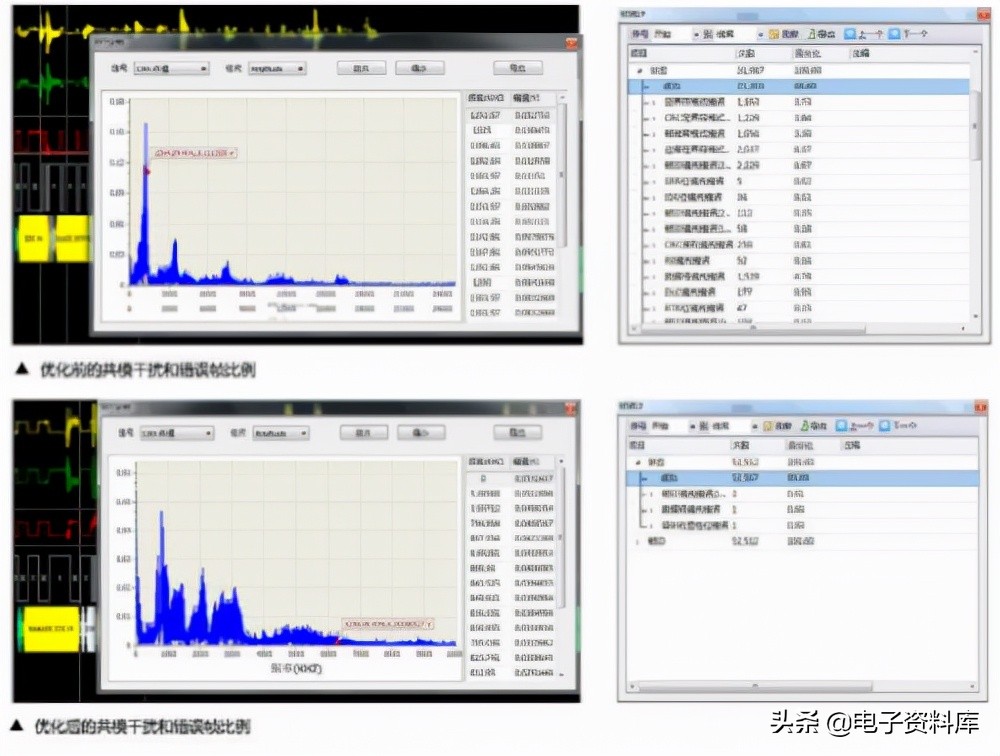Collapse the root tree node in lower statistics window
Image resolution: width=1000 pixels, height=756 pixels.
[x=638, y=462]
